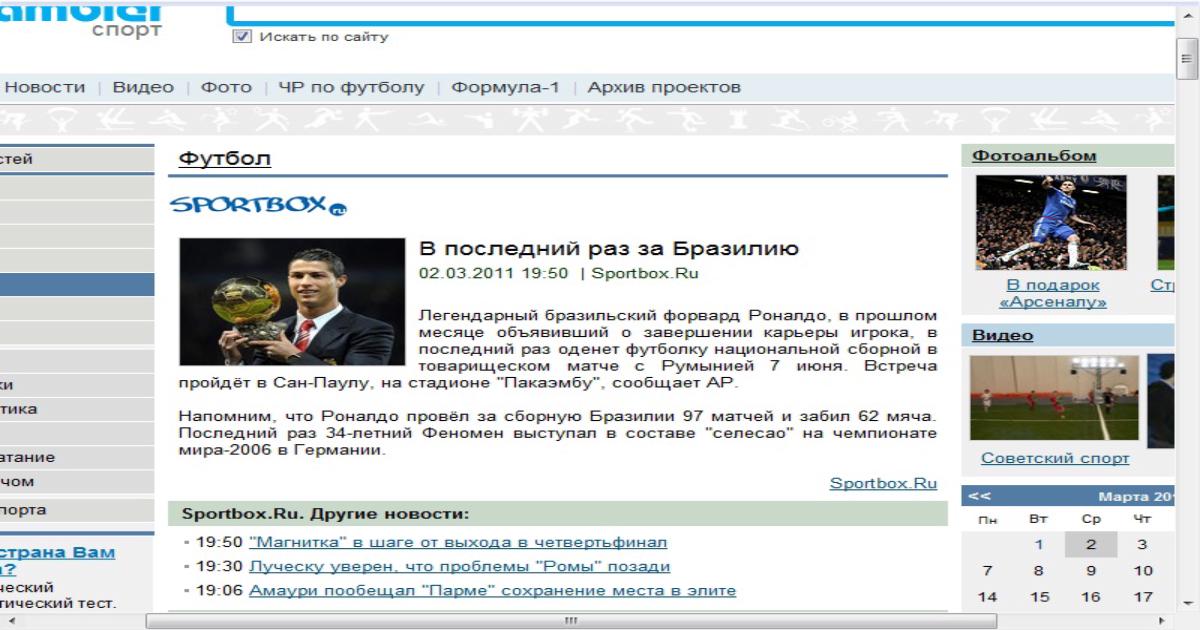Click the Sportbox.Ru source link beside the date
Viewport: 1200px width, 630px height.
pyautogui.click(x=645, y=272)
